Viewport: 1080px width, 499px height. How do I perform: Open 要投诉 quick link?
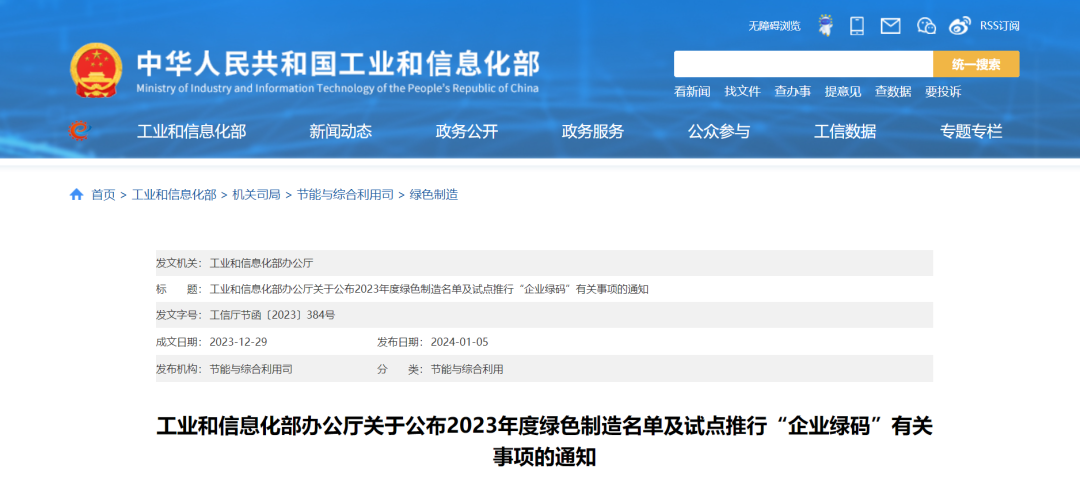point(943,92)
